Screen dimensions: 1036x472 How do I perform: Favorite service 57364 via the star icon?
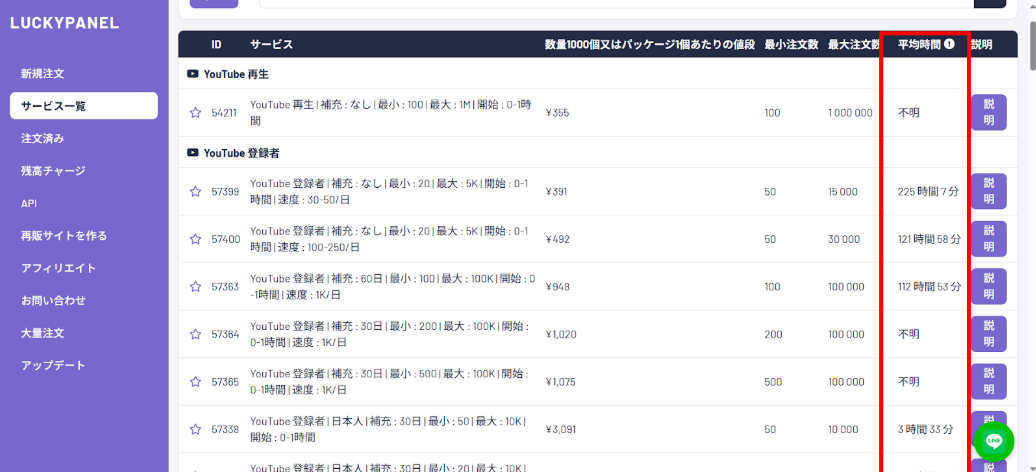[195, 334]
